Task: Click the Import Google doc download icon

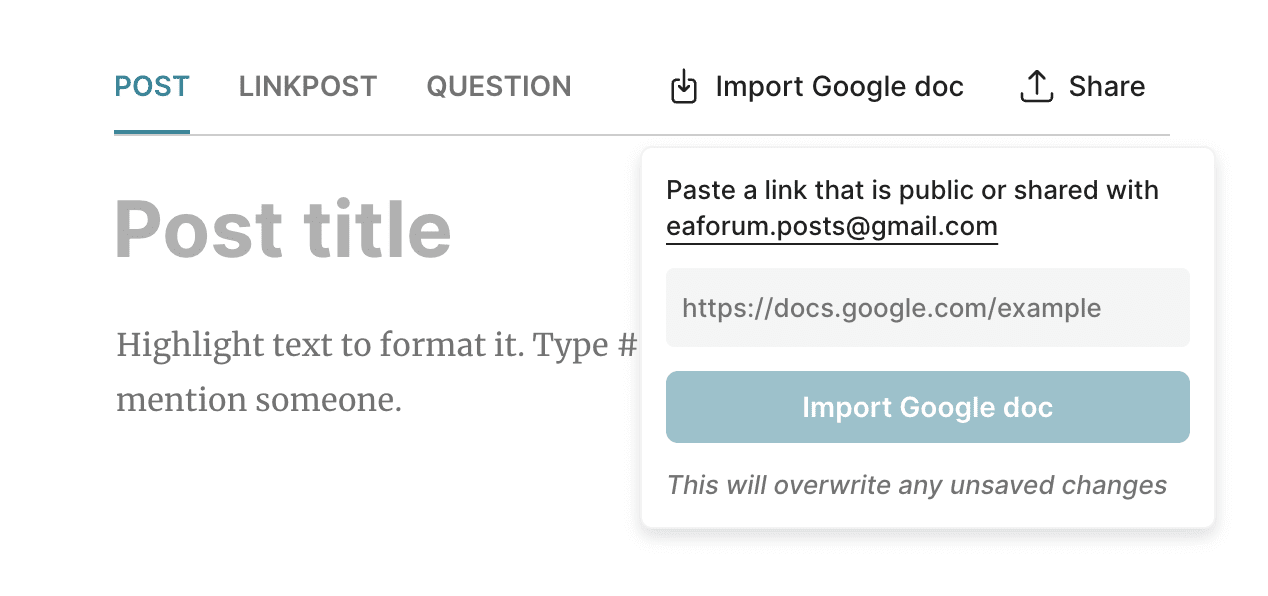Action: 683,87
